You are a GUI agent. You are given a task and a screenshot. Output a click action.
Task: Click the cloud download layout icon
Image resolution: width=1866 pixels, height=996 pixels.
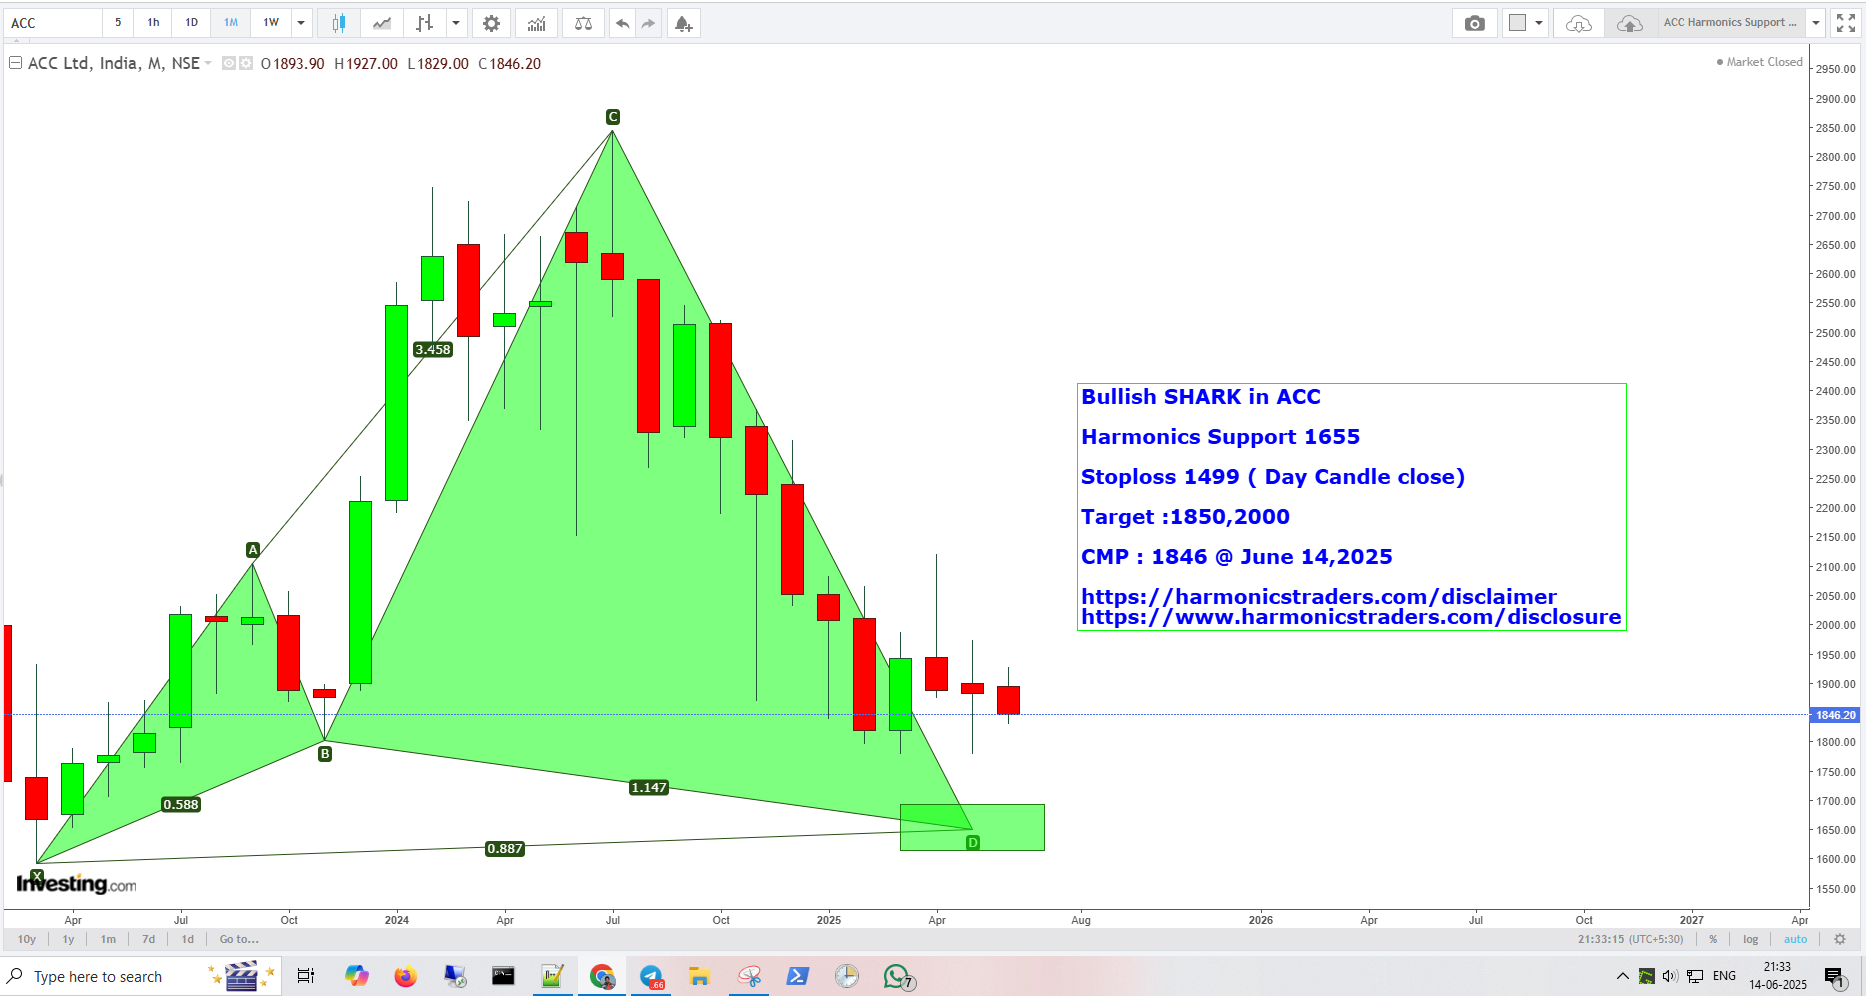point(1578,22)
